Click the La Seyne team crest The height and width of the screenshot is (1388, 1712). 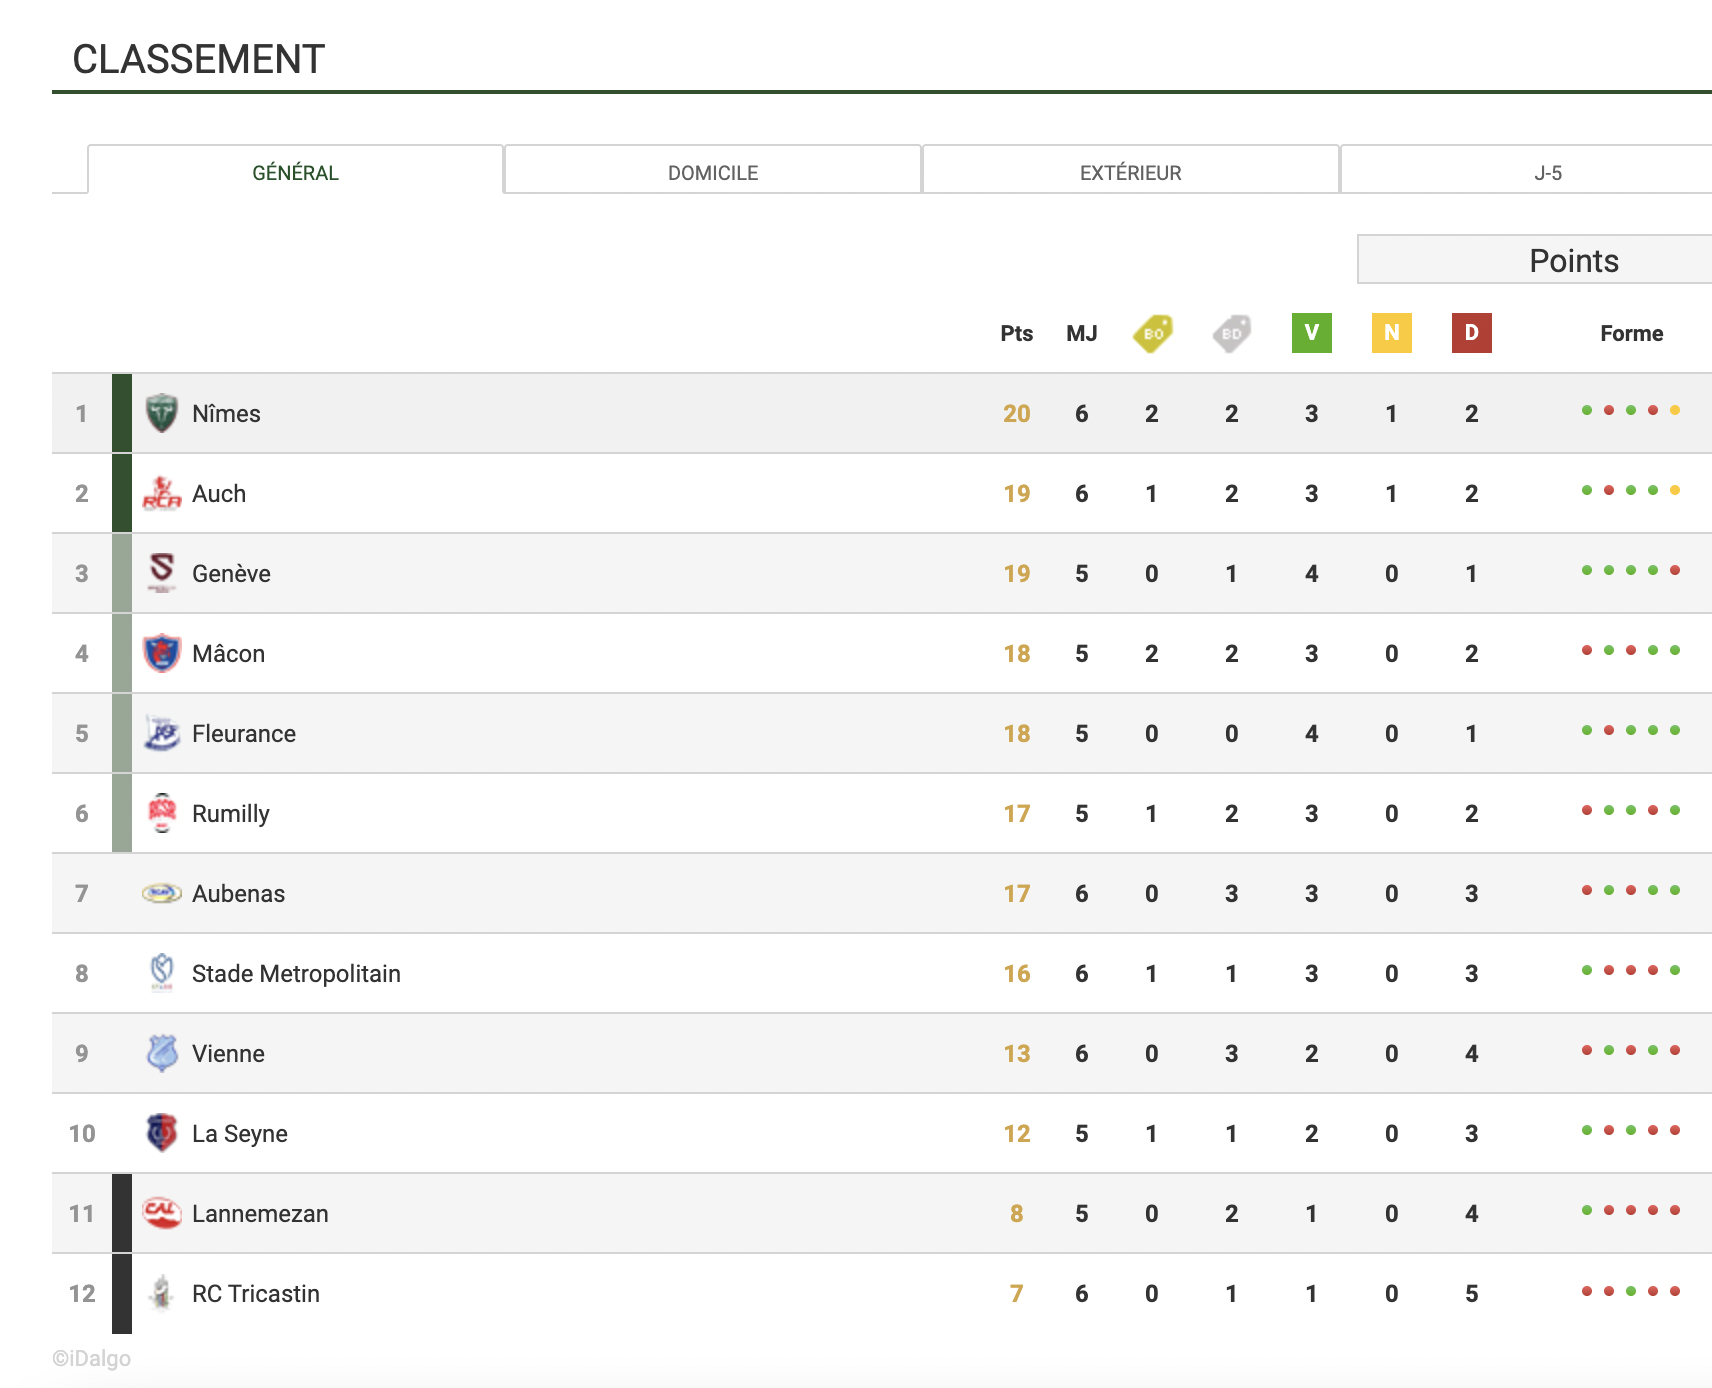point(161,1133)
